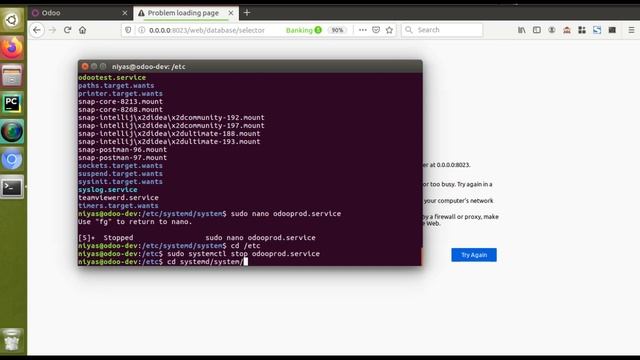Click the Search box
The width and height of the screenshot is (640, 360).
click(442, 30)
